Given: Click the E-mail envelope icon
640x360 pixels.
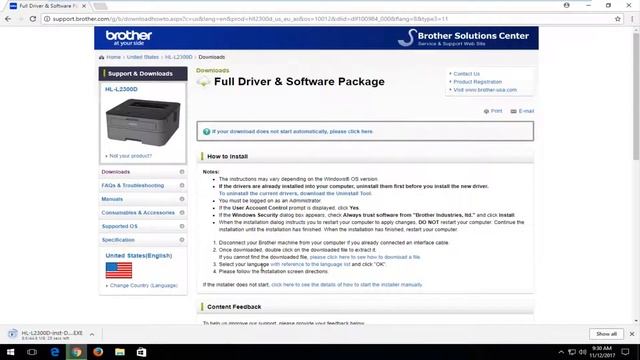Looking at the screenshot, I should click(513, 111).
